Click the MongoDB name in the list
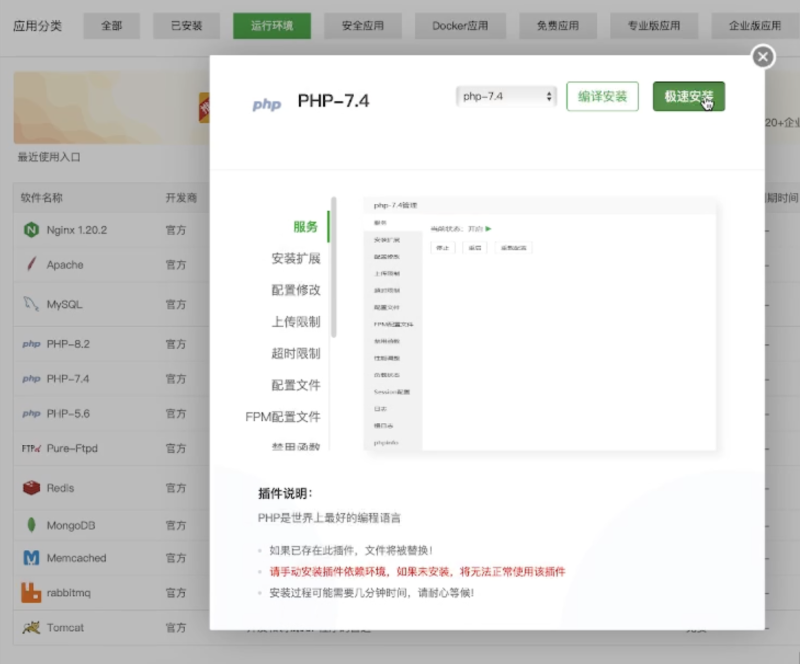 pyautogui.click(x=71, y=525)
